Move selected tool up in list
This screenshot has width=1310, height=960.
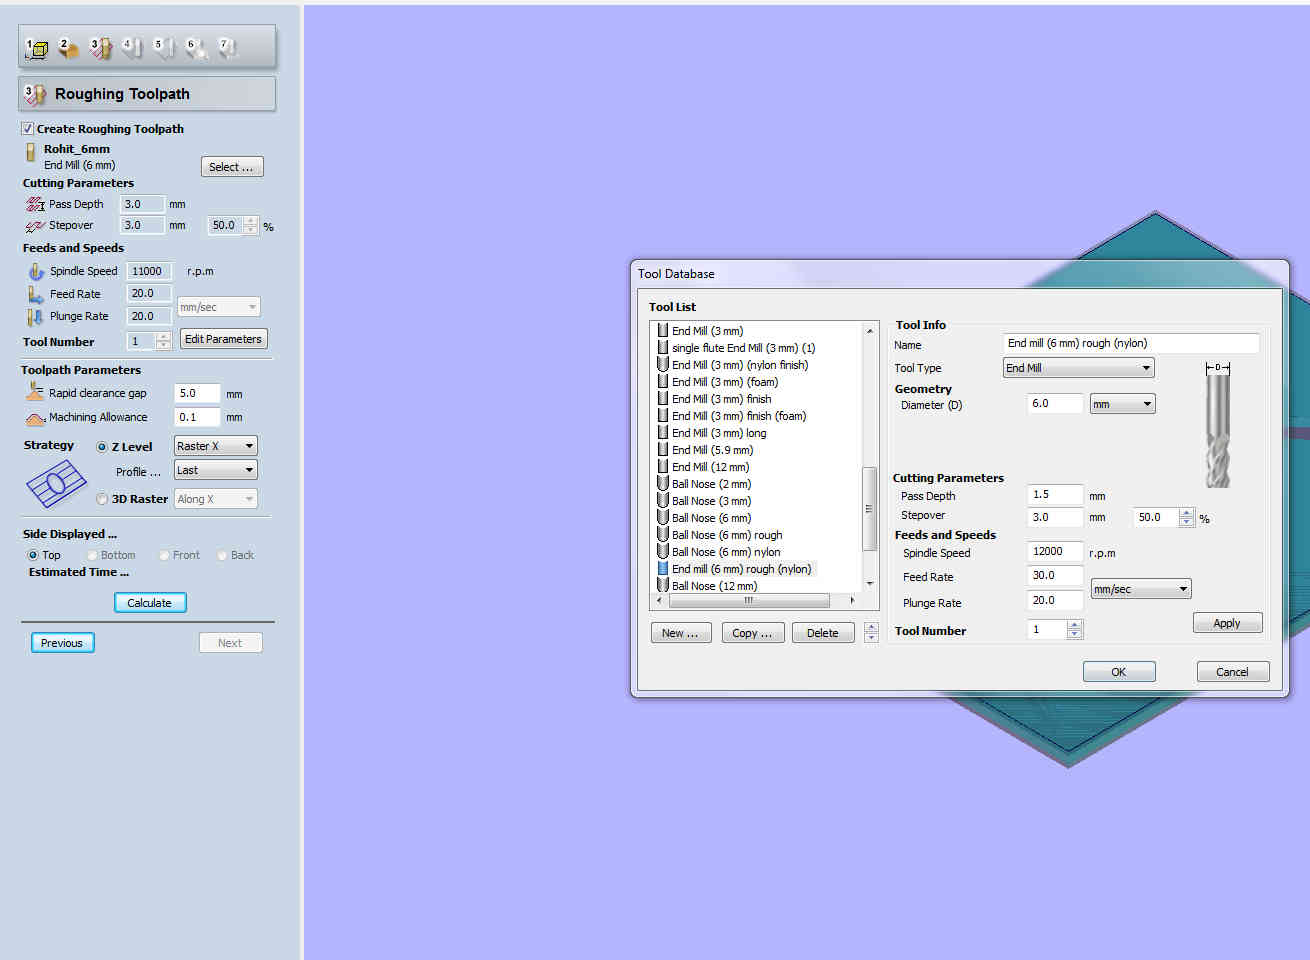pos(871,628)
